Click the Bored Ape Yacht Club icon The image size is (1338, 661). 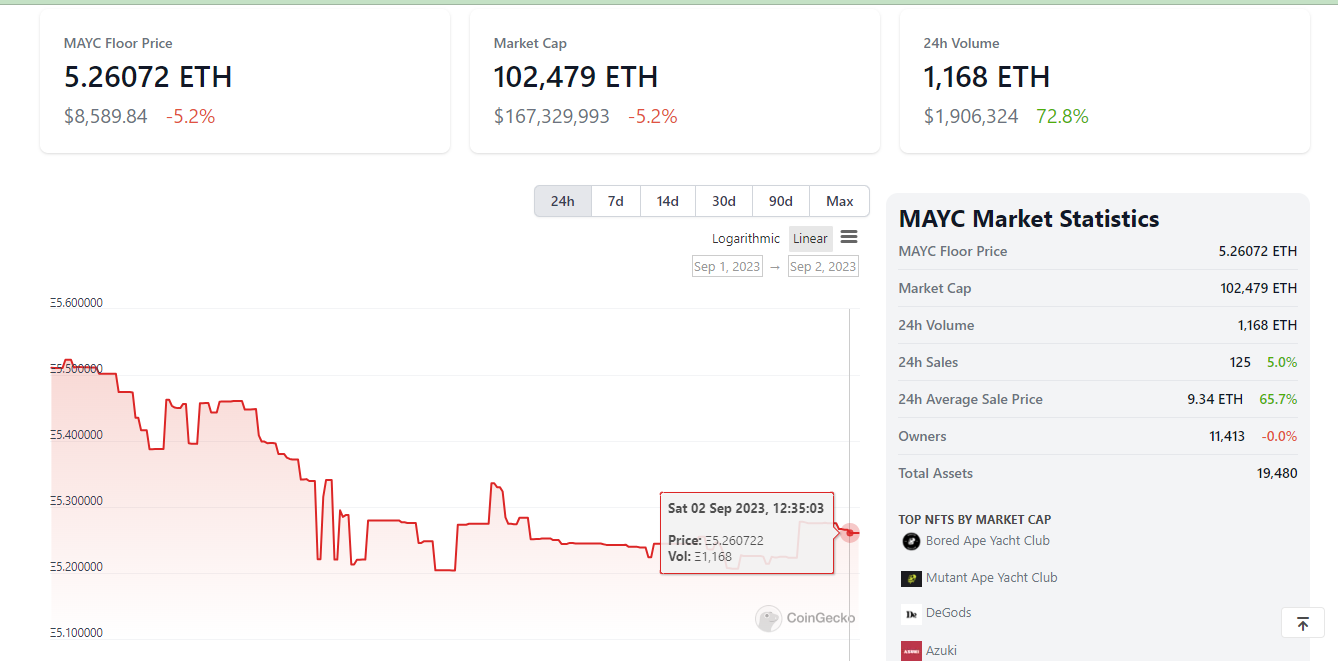pyautogui.click(x=911, y=541)
